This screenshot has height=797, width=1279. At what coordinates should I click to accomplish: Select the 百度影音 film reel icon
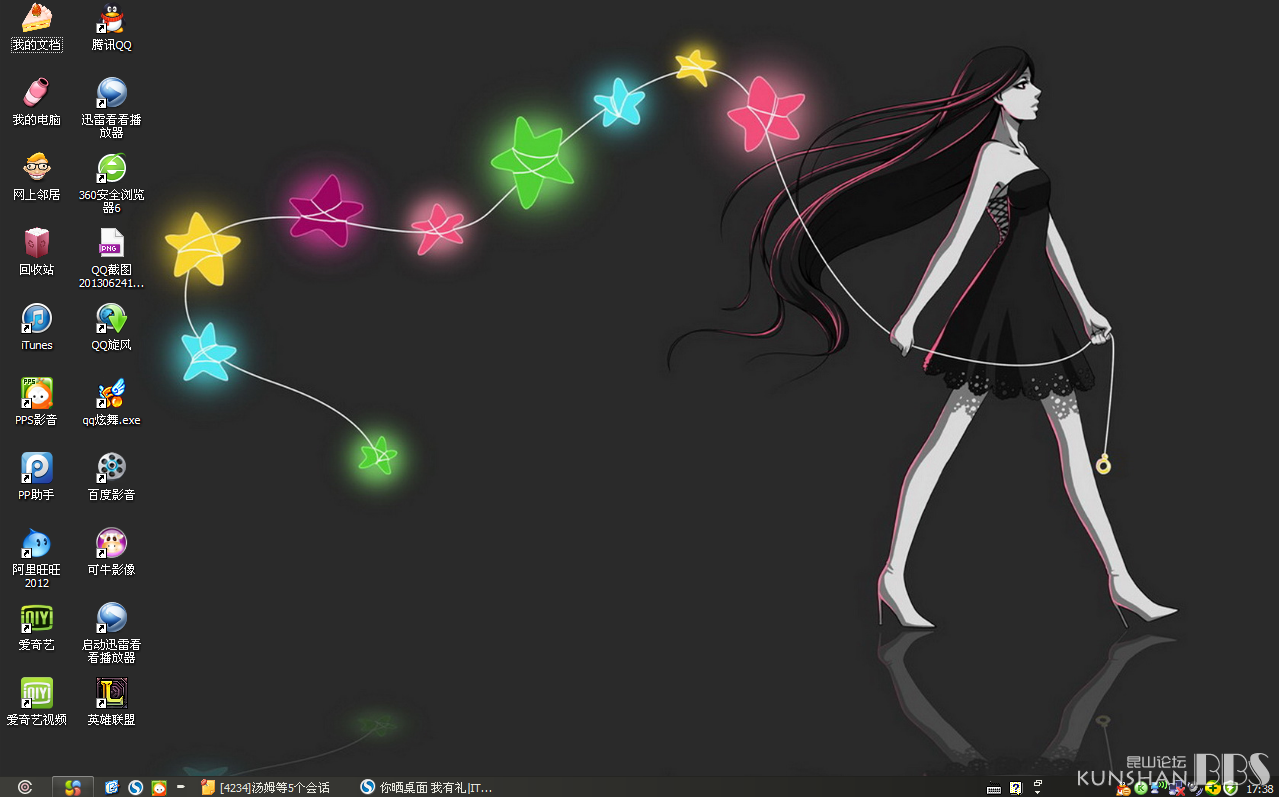(x=111, y=476)
